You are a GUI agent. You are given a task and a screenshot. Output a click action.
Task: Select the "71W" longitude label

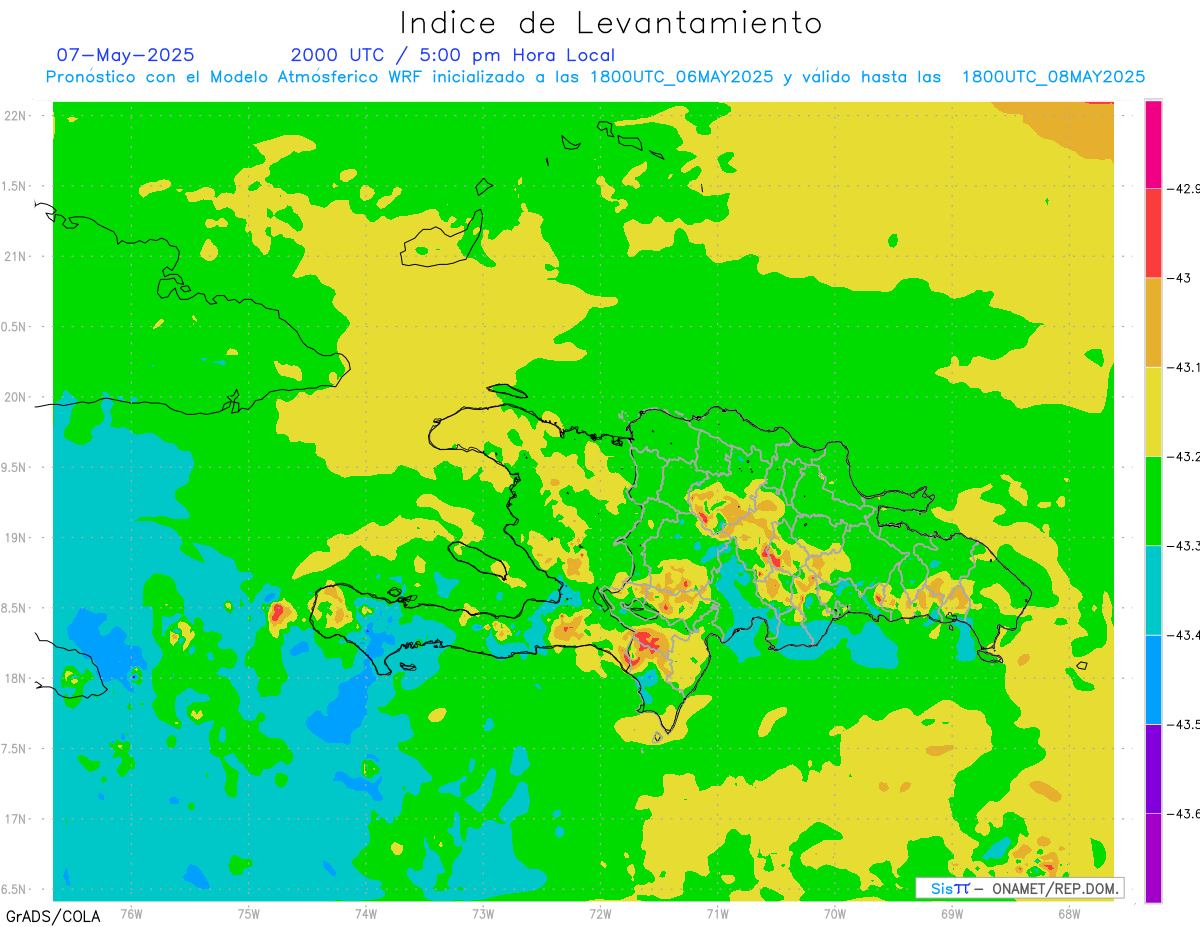point(717,913)
